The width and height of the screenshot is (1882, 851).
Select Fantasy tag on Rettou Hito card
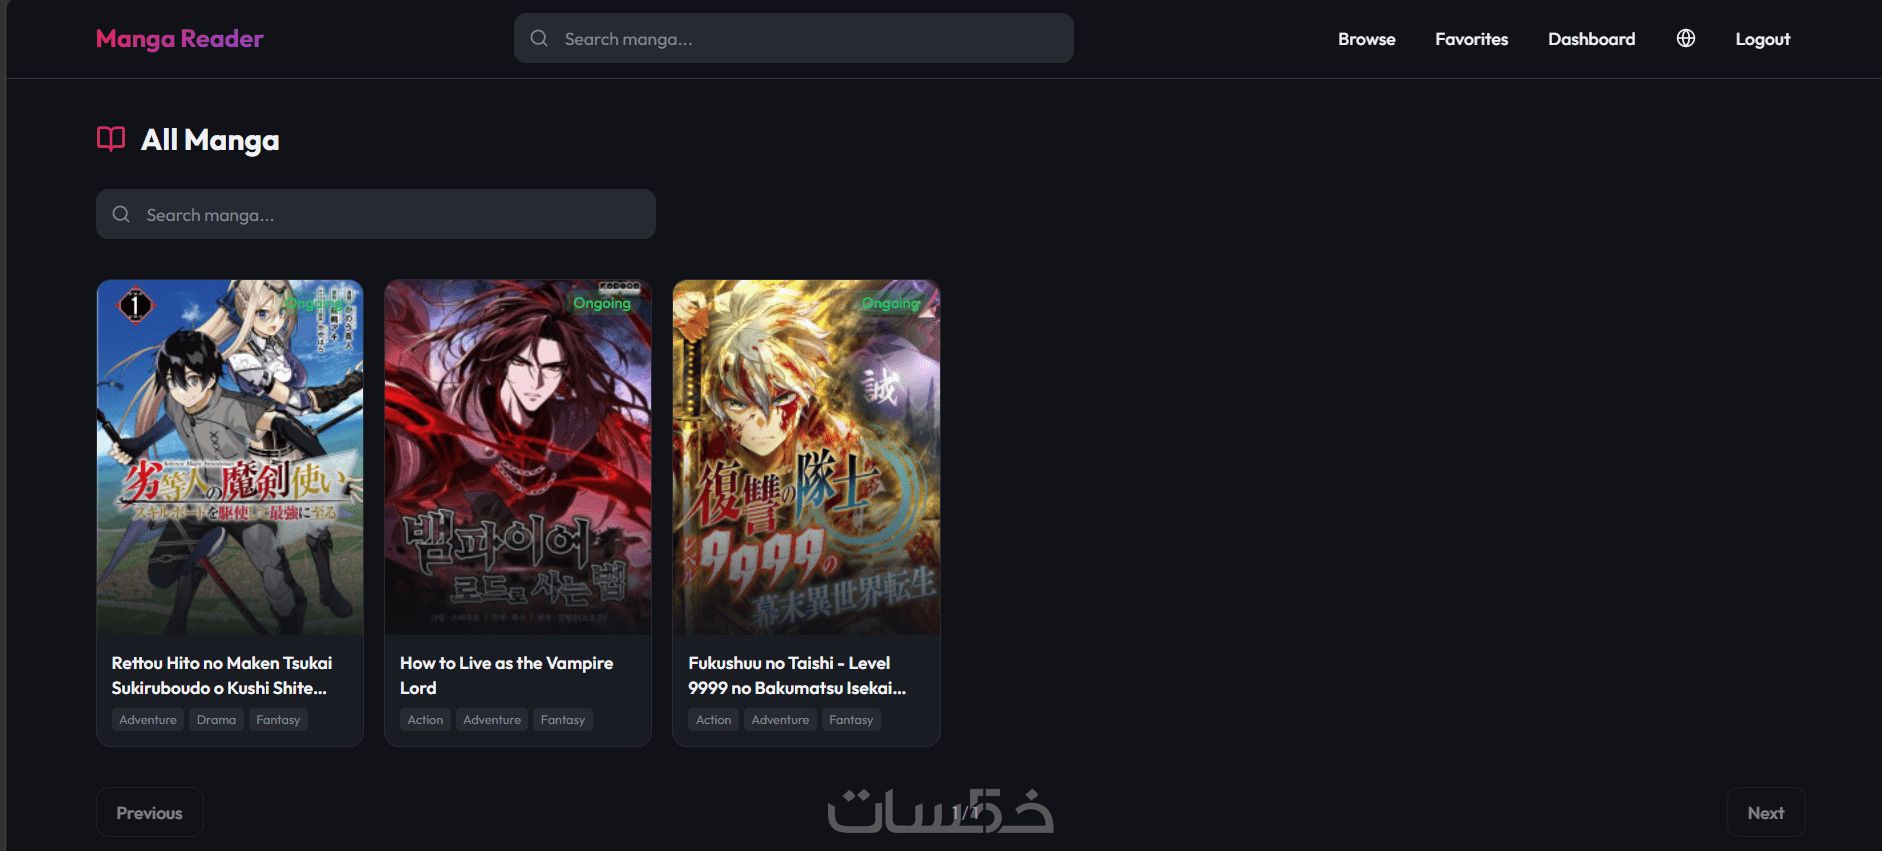pyautogui.click(x=278, y=720)
